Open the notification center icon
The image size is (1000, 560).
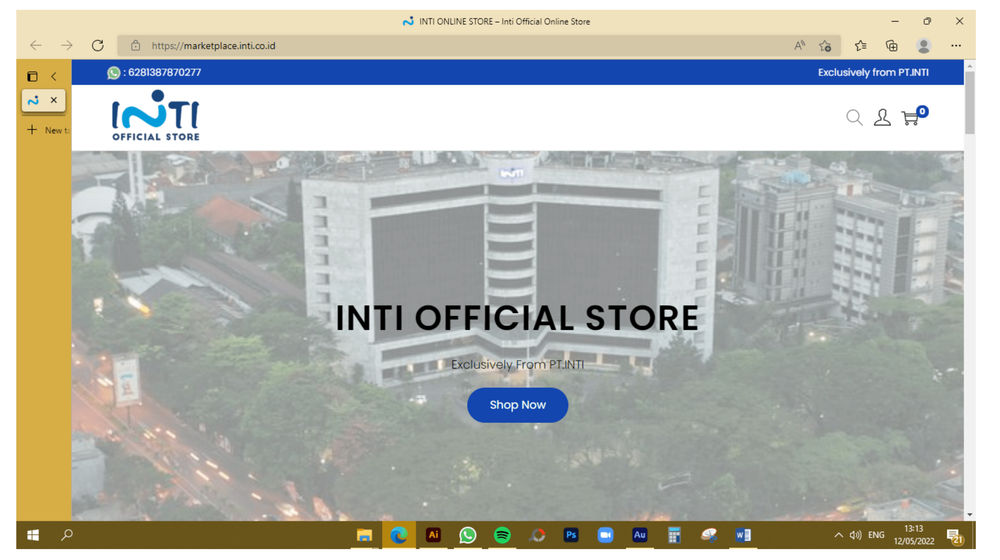[x=955, y=536]
